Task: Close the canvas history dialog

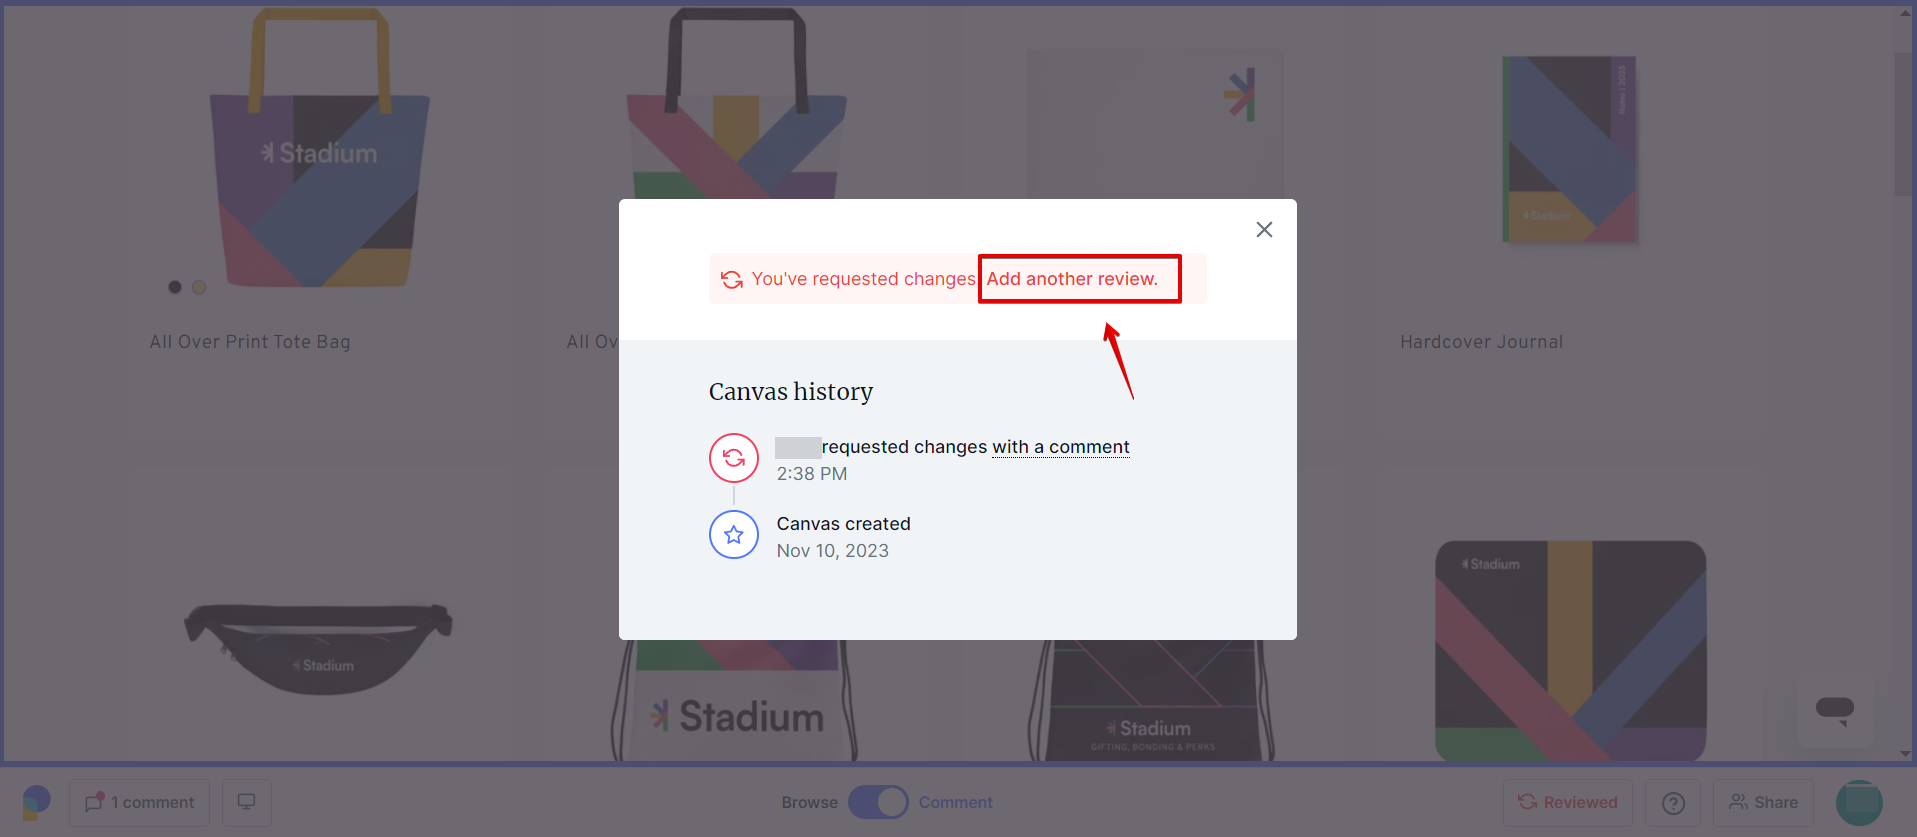Action: click(1264, 230)
